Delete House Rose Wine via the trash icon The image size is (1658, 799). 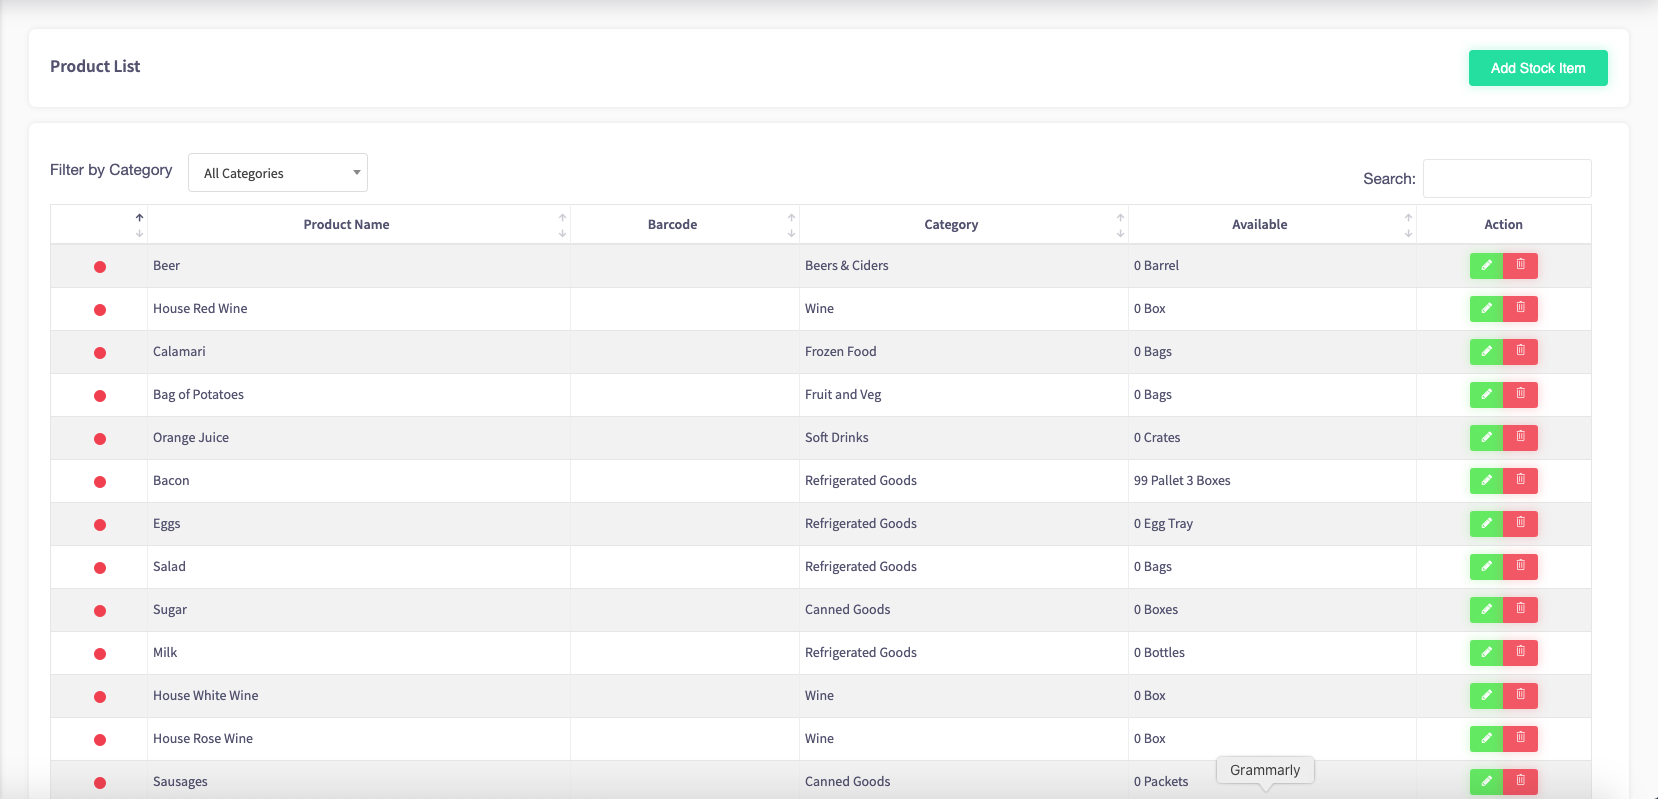(x=1520, y=738)
